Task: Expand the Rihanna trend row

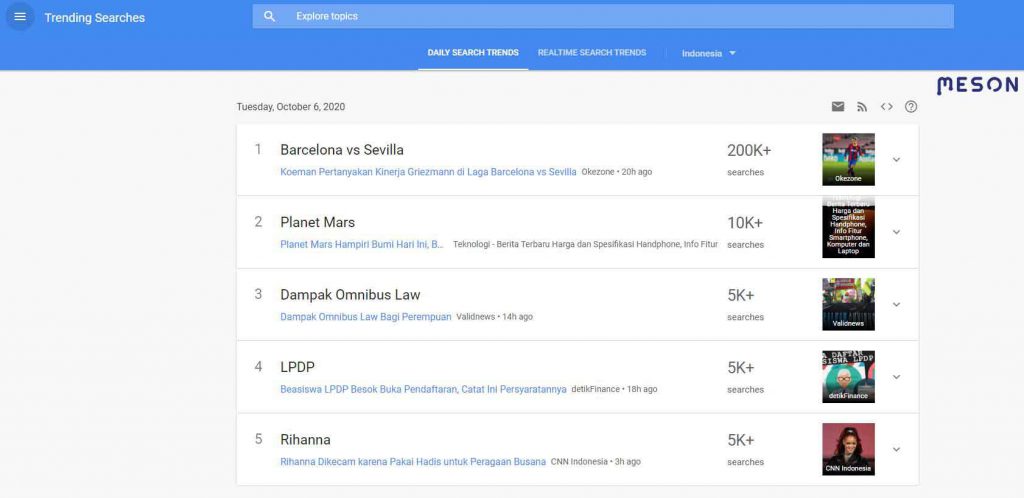Action: 896,449
